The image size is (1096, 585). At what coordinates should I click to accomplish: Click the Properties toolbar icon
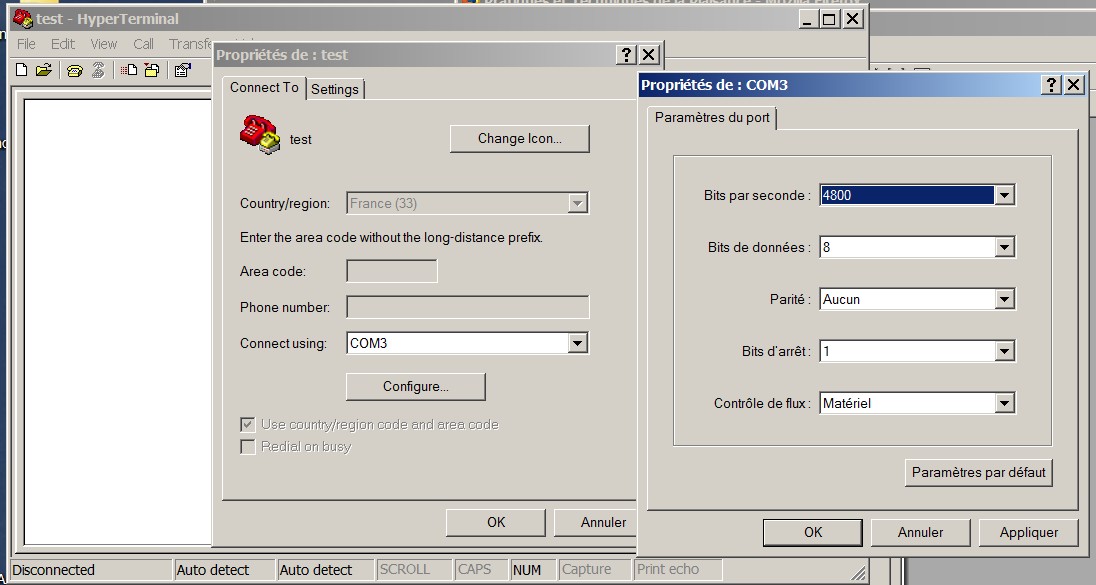pyautogui.click(x=182, y=70)
